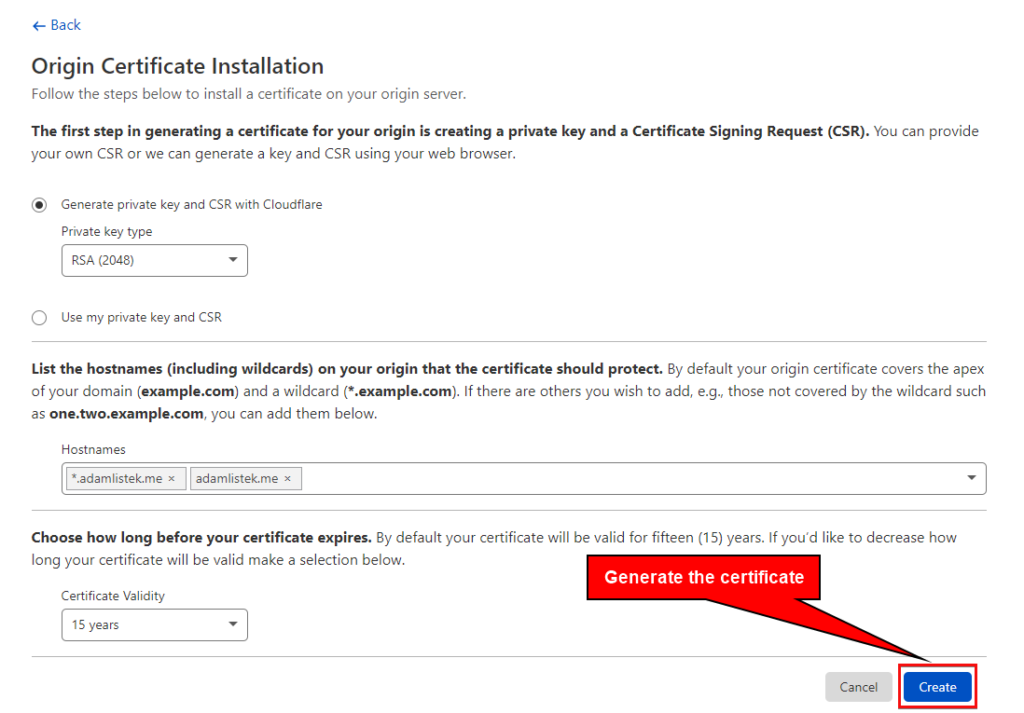
Task: Click the "Generate the certificate" callout
Action: 702,577
